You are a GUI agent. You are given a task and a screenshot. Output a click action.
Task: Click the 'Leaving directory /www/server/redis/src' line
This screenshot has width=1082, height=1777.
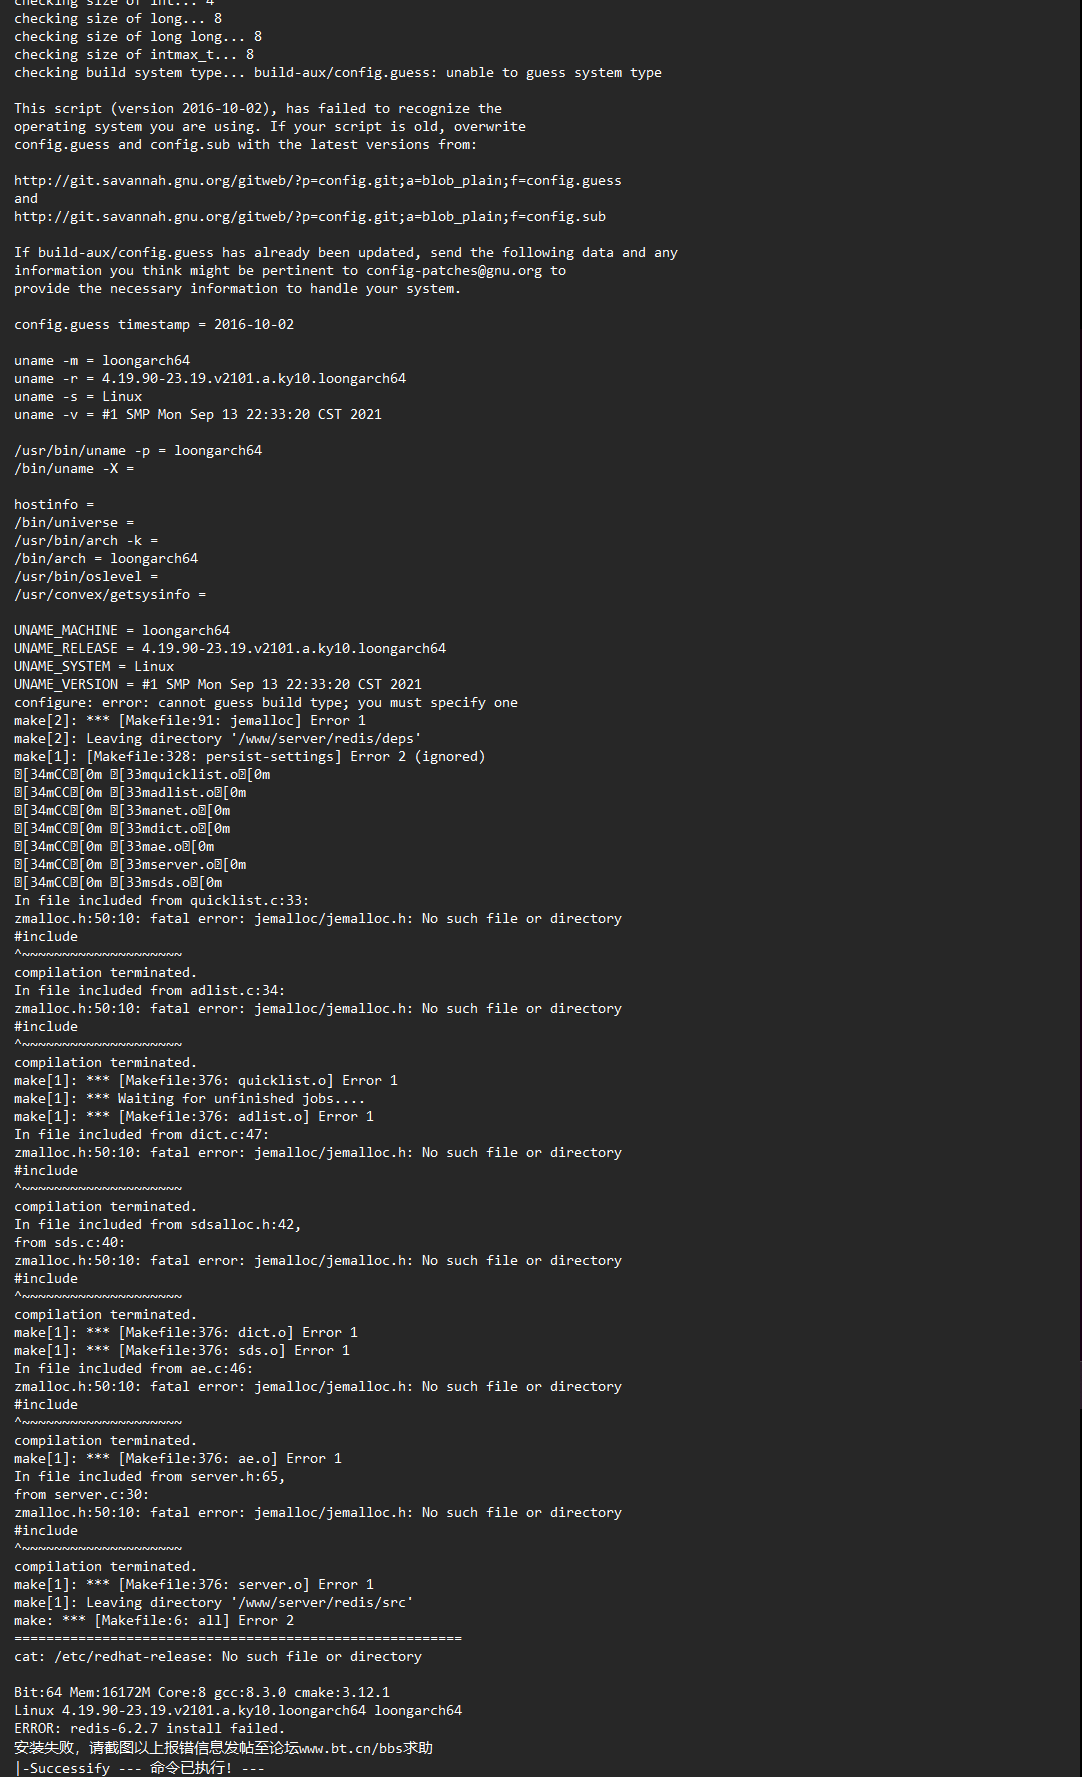coord(214,1603)
